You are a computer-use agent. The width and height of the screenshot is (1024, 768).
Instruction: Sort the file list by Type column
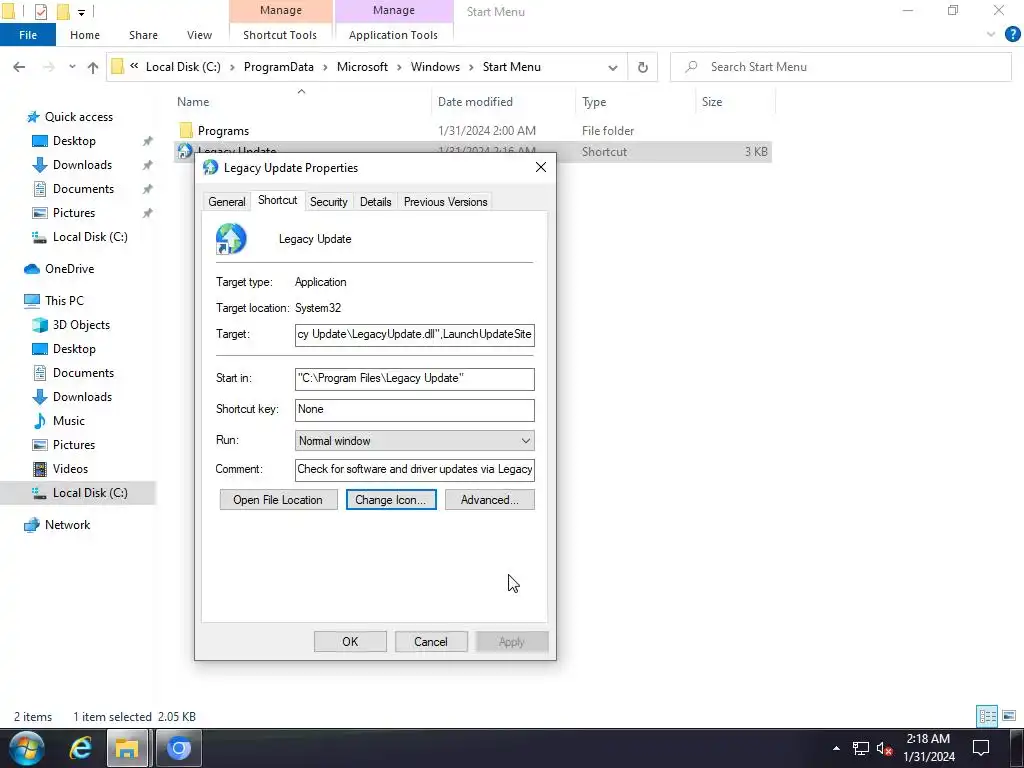click(594, 102)
